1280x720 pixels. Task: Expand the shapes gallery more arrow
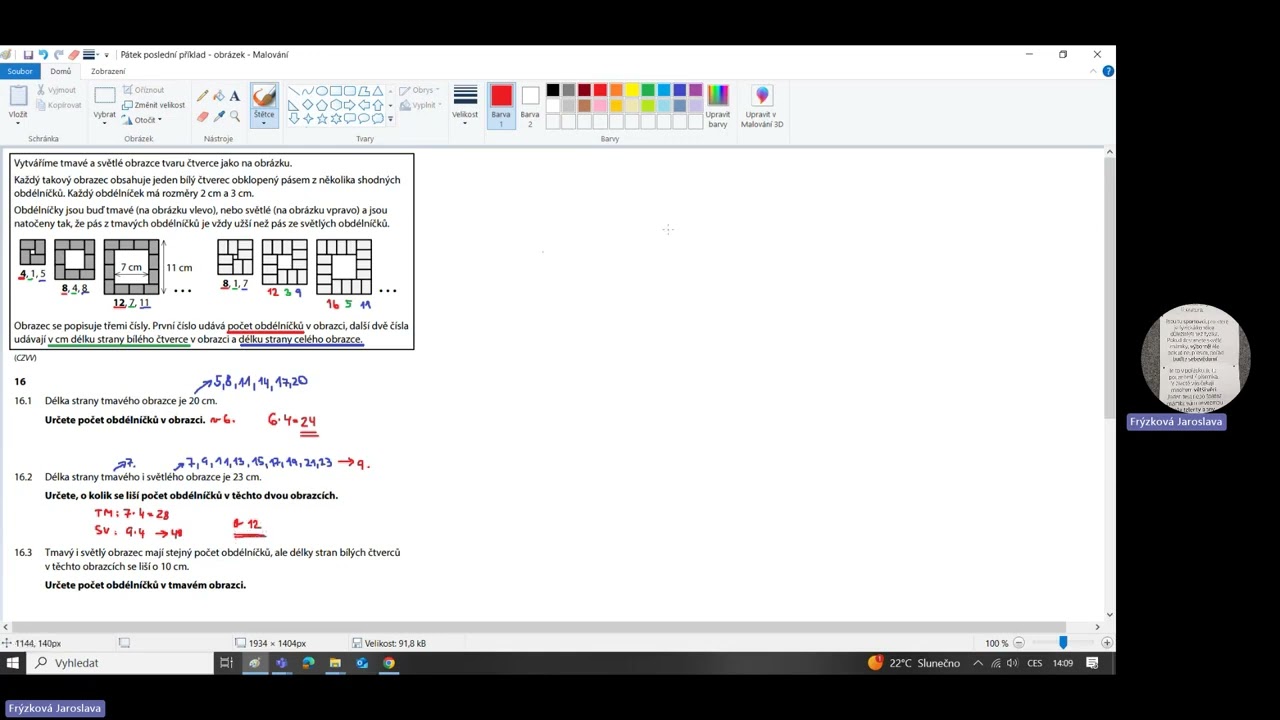click(390, 119)
